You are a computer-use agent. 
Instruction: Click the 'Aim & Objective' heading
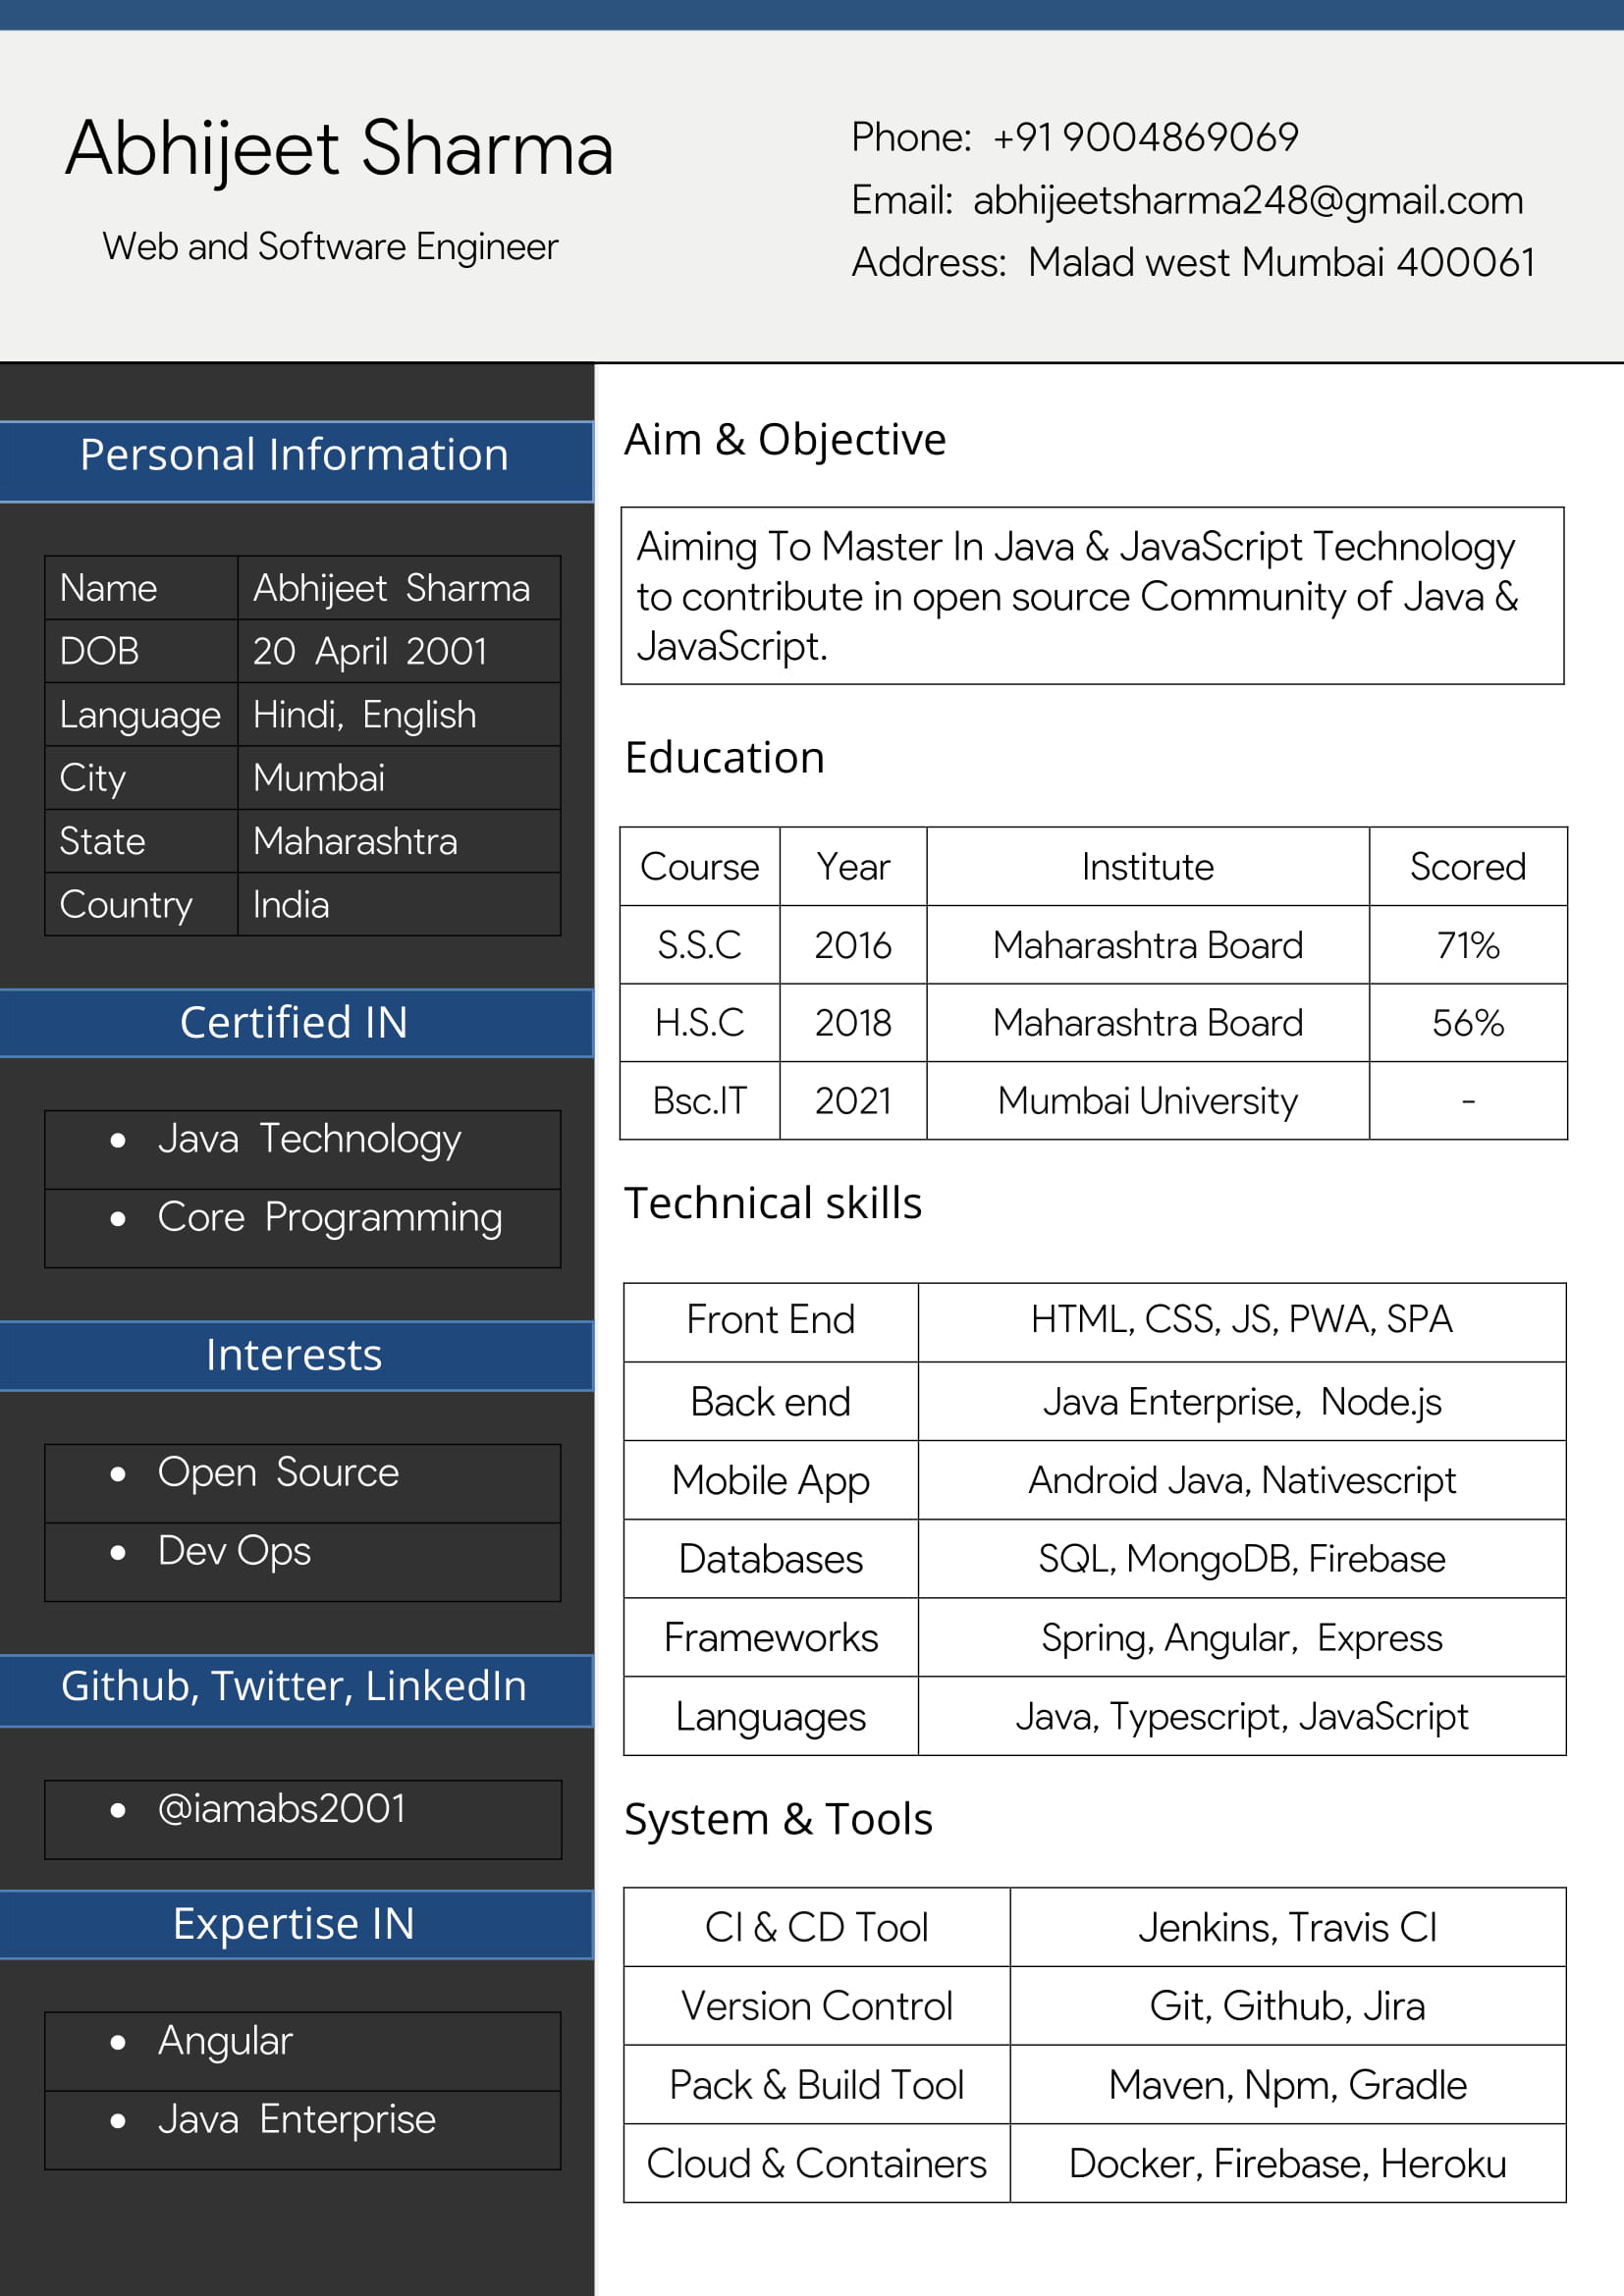pyautogui.click(x=785, y=440)
